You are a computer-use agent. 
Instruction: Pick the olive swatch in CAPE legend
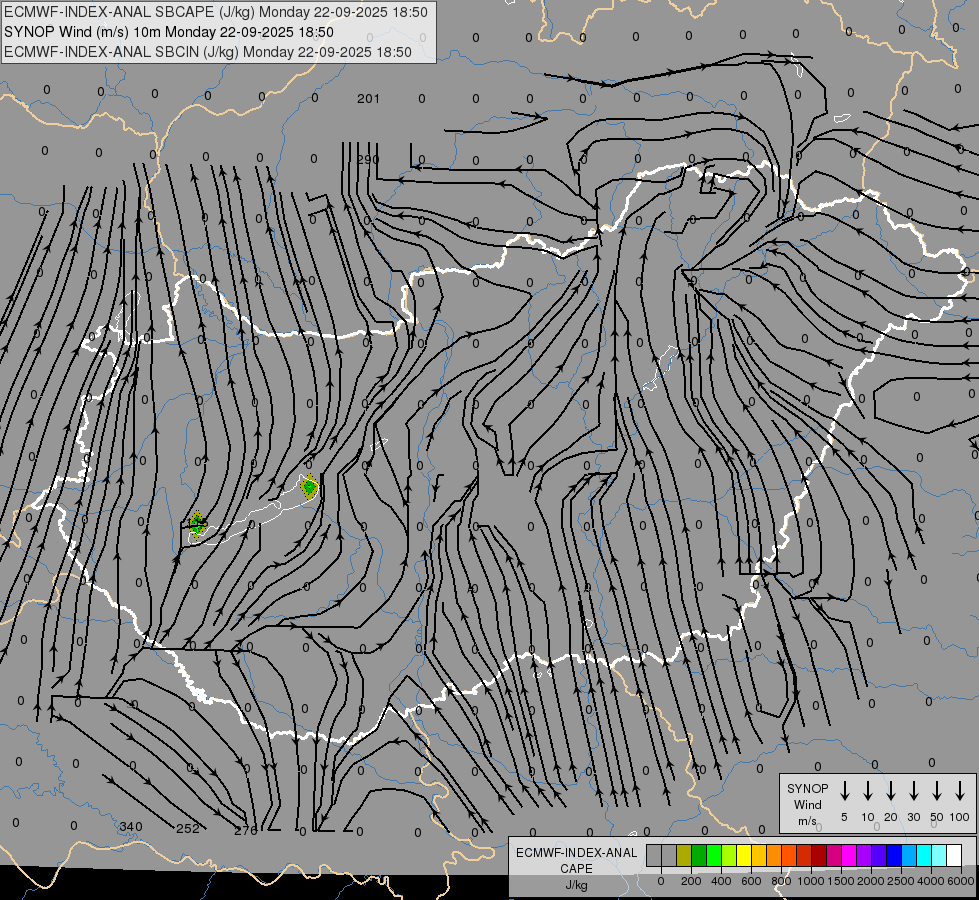pyautogui.click(x=684, y=855)
